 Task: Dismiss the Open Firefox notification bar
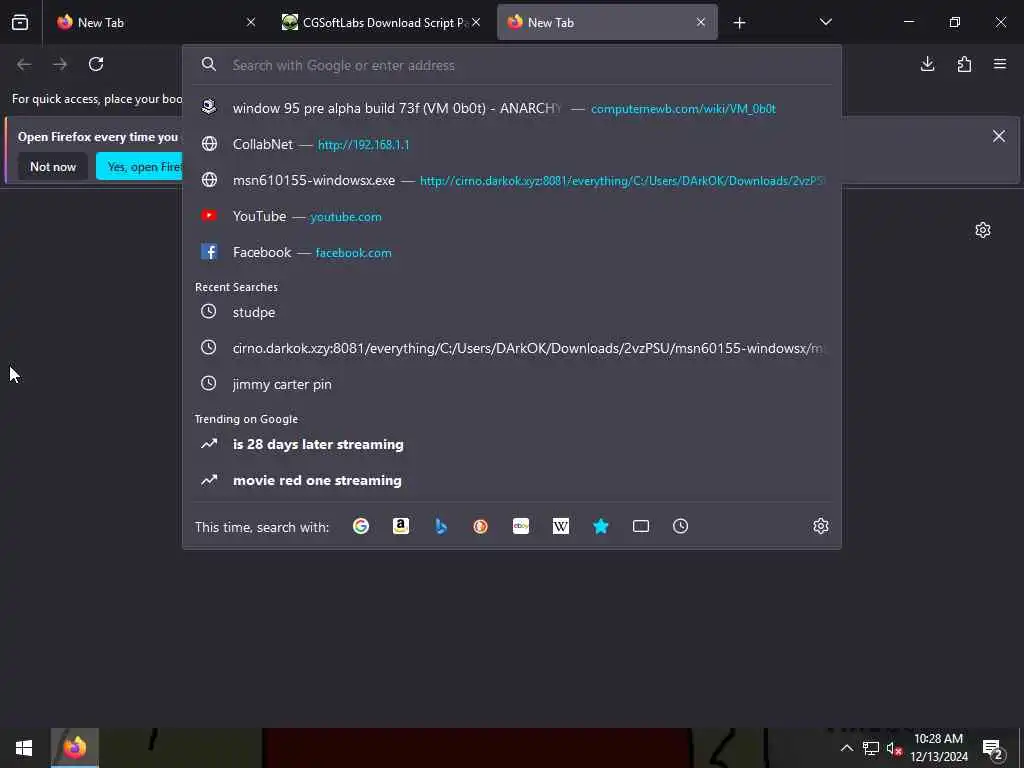pyautogui.click(x=999, y=136)
